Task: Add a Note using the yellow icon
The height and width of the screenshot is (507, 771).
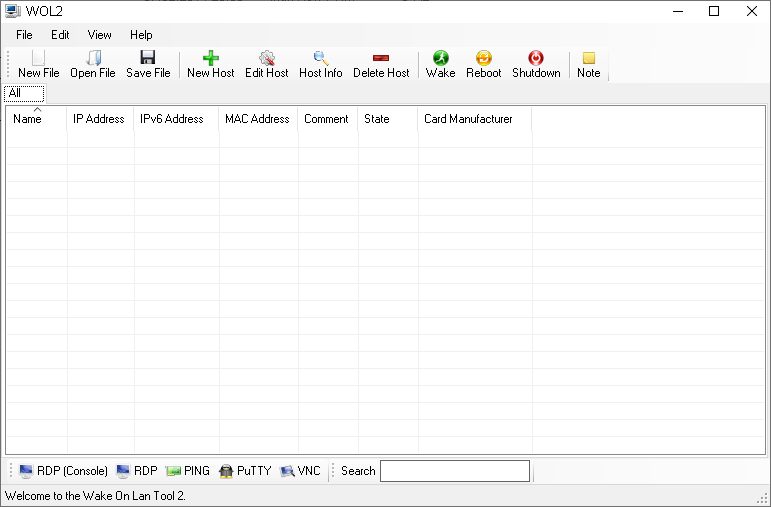Action: coord(589,59)
